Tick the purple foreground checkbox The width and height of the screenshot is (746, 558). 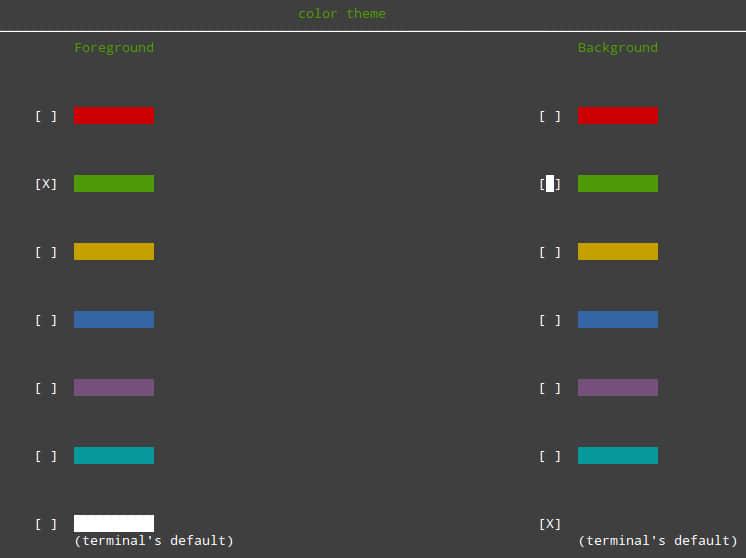[x=46, y=388]
